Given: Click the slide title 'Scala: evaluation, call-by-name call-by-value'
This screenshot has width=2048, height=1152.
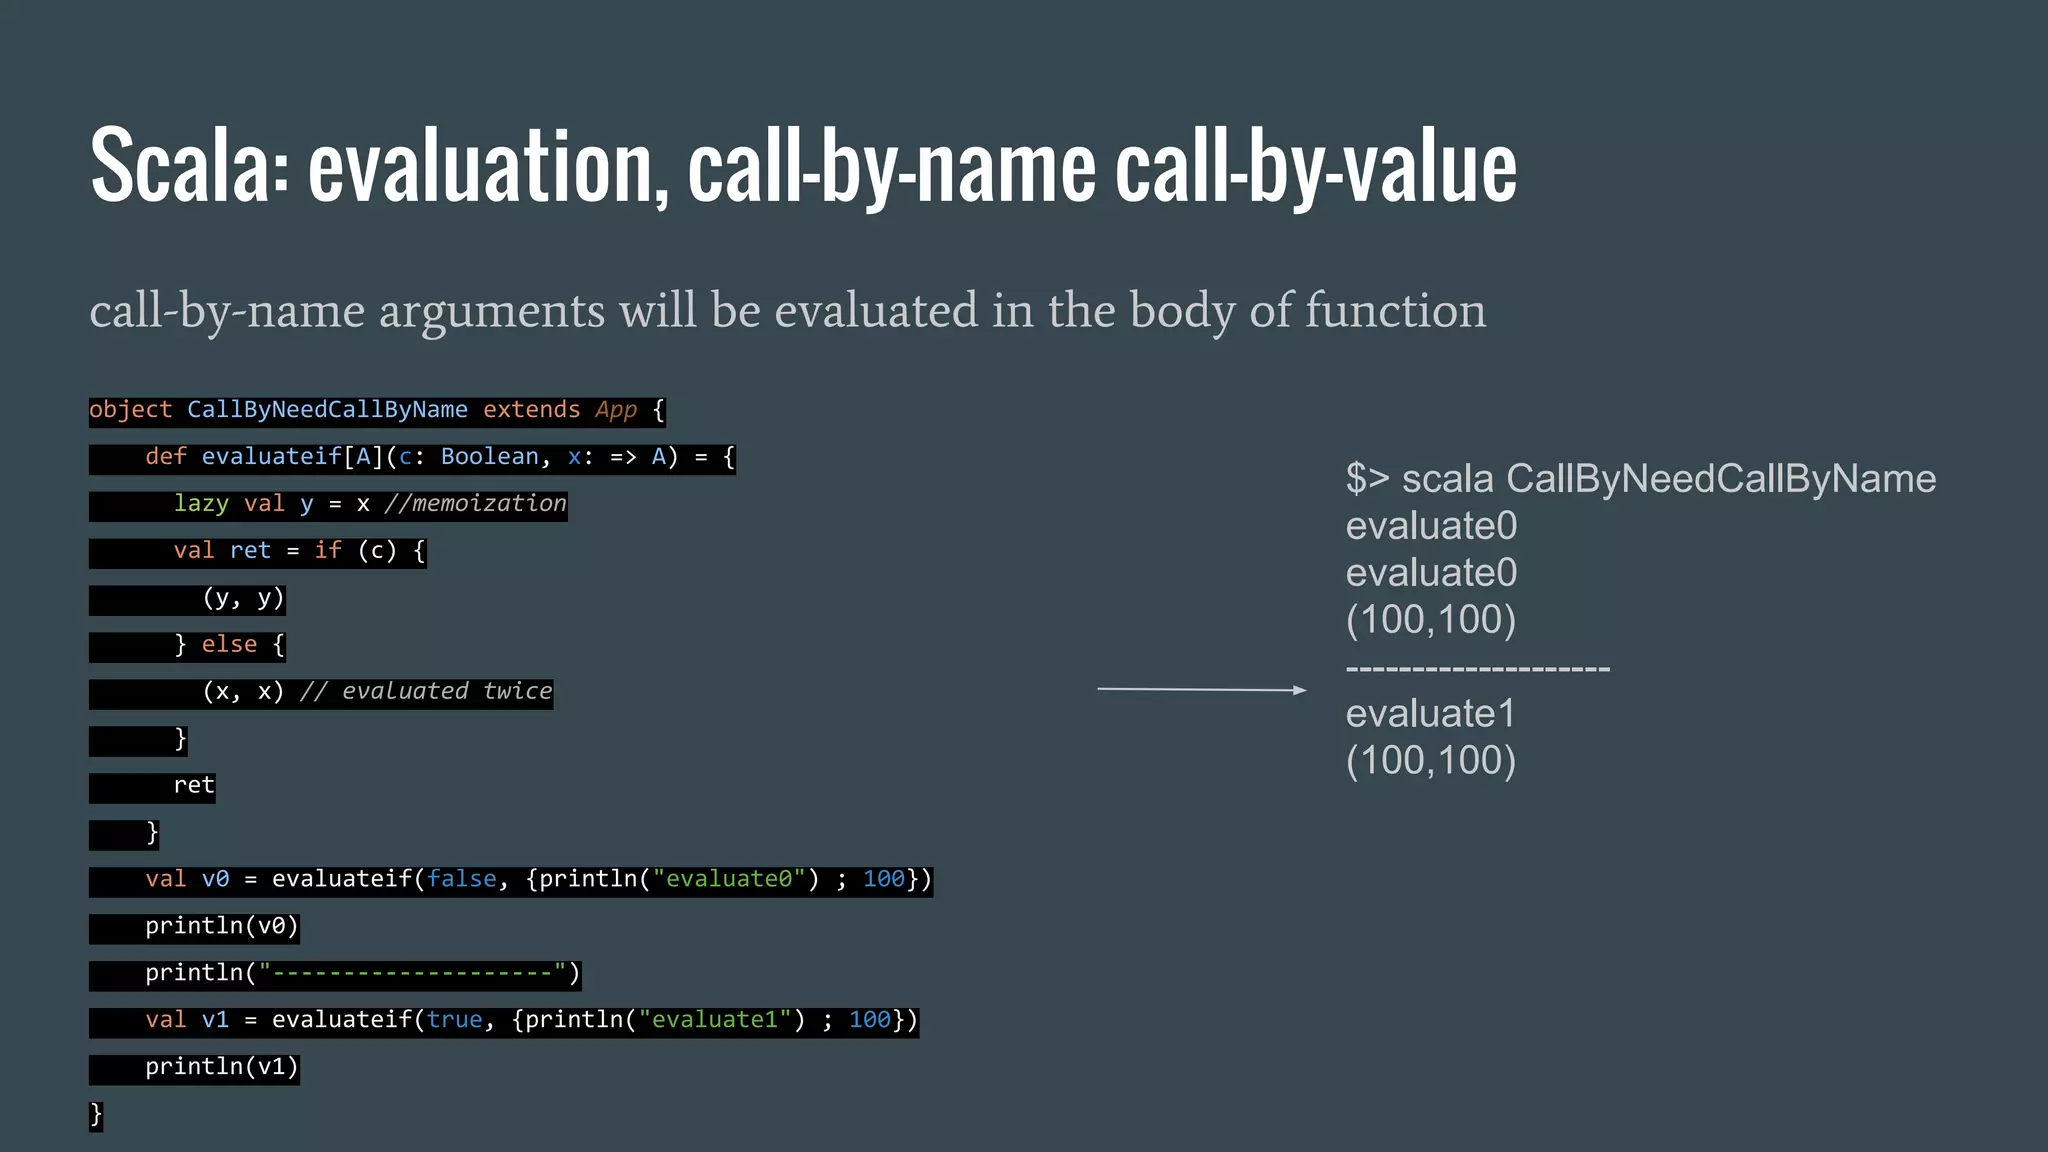Looking at the screenshot, I should (x=803, y=168).
